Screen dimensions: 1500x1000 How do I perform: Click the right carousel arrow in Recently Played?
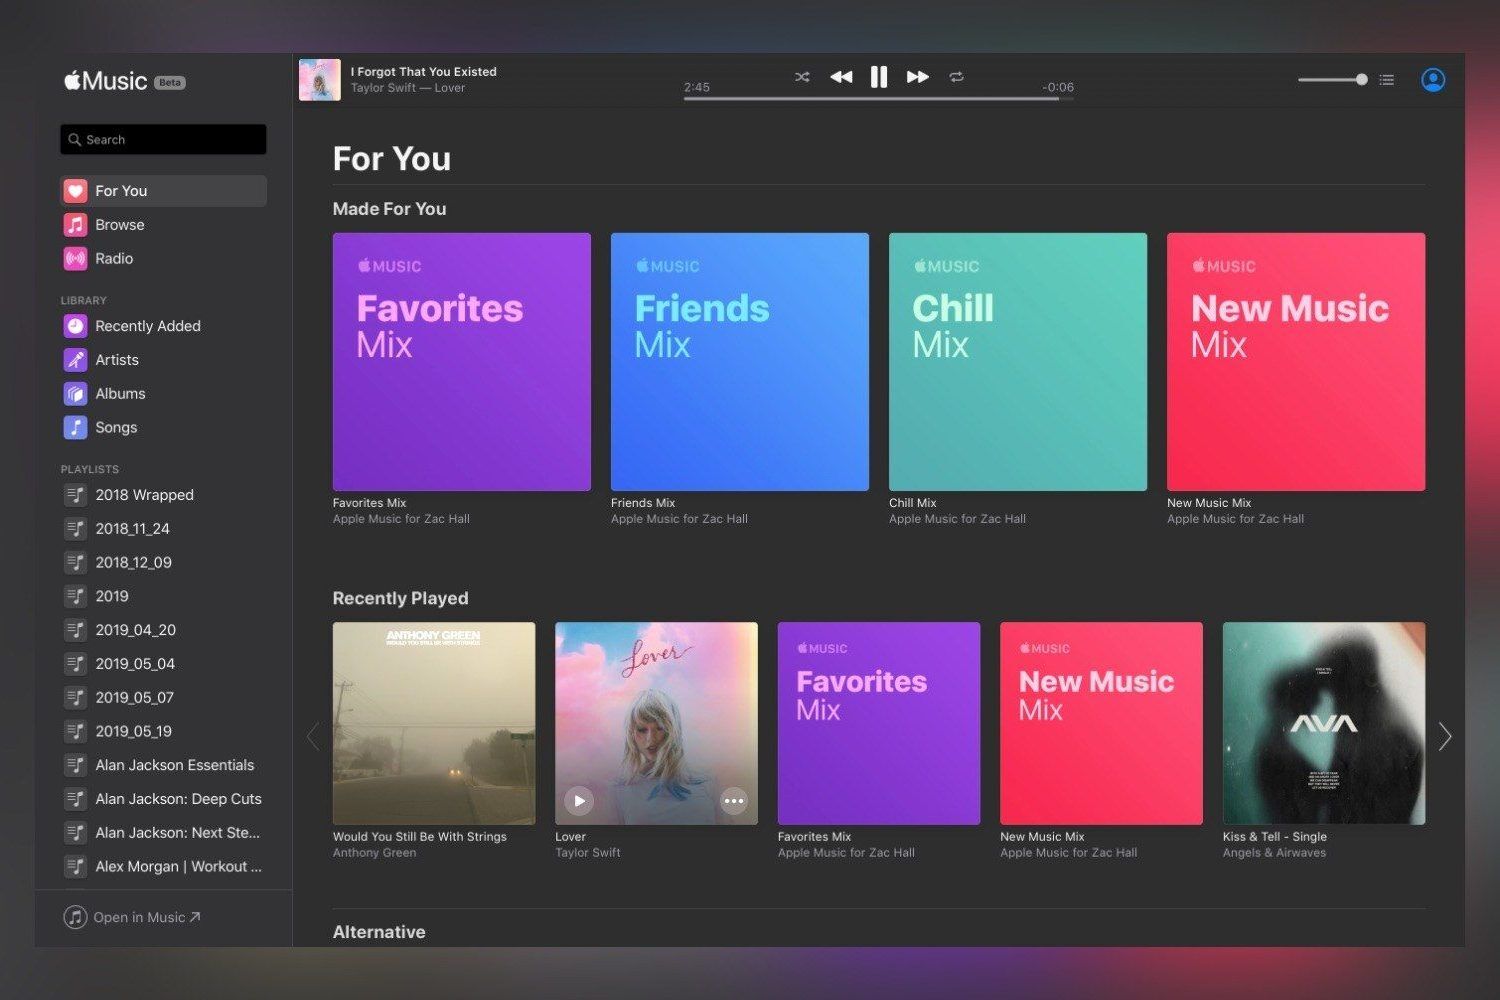coord(1444,736)
